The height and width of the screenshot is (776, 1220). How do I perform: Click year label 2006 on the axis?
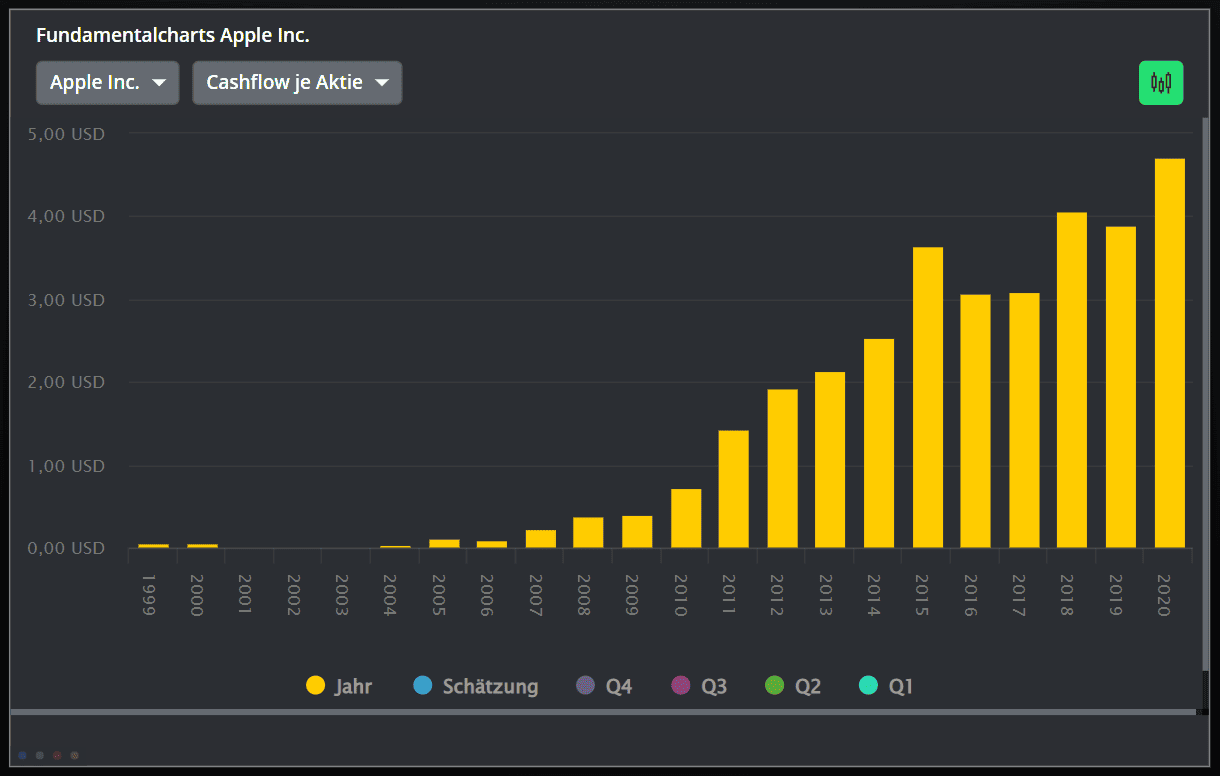tap(487, 594)
